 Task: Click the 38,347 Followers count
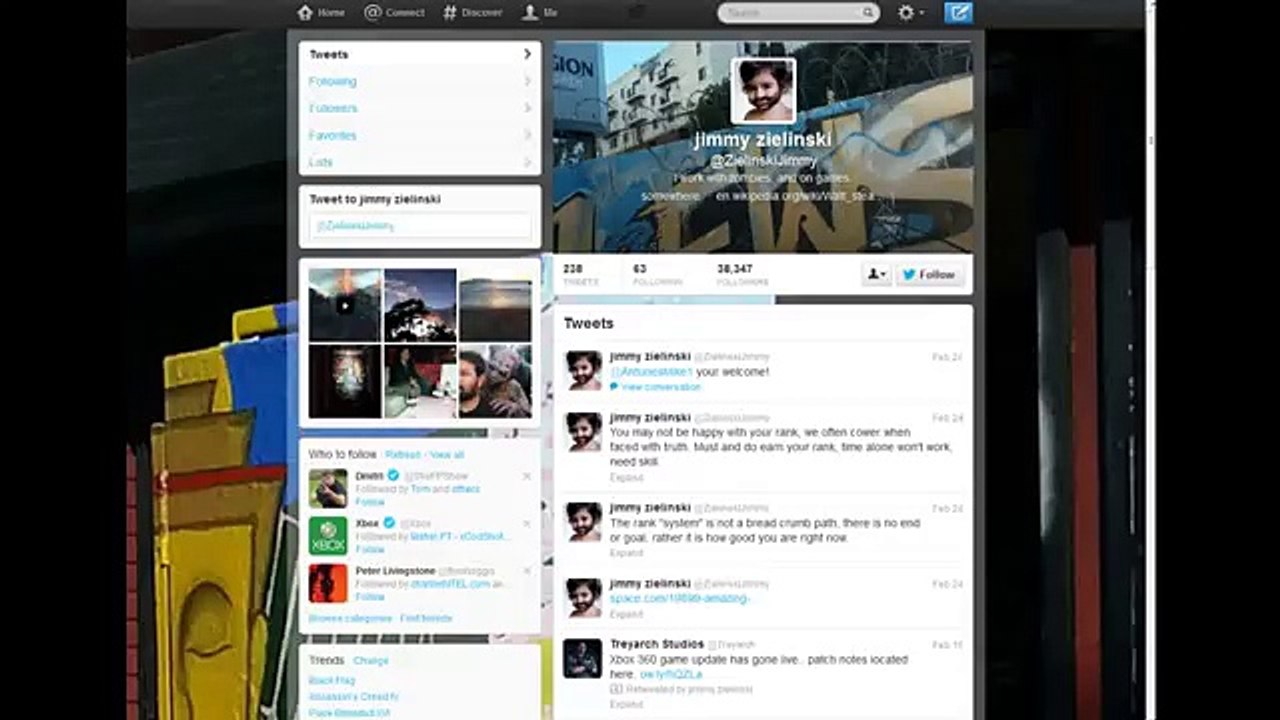coord(742,275)
